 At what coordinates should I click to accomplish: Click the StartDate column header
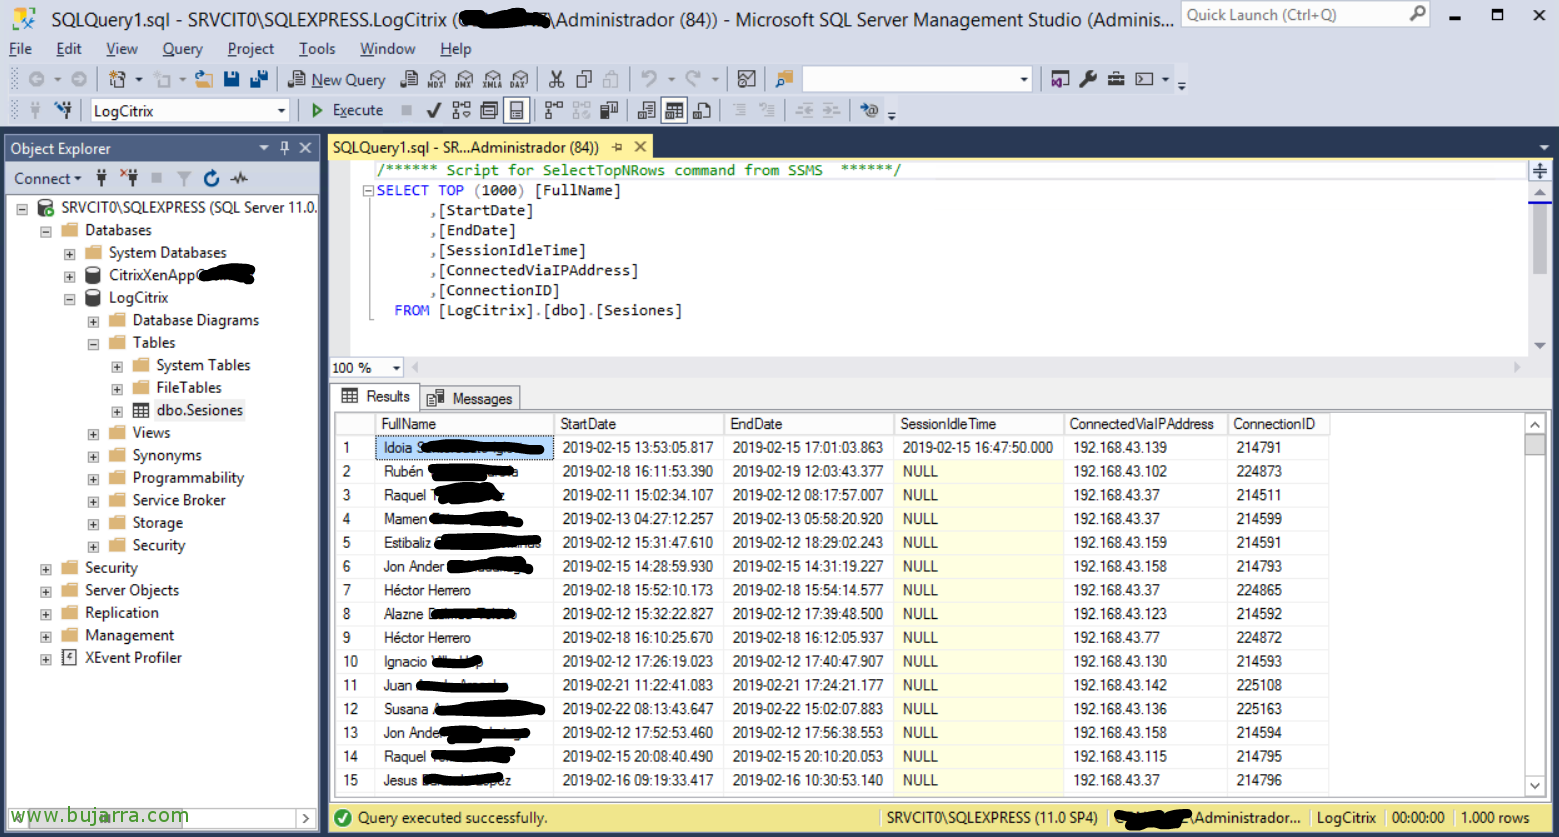pyautogui.click(x=639, y=424)
